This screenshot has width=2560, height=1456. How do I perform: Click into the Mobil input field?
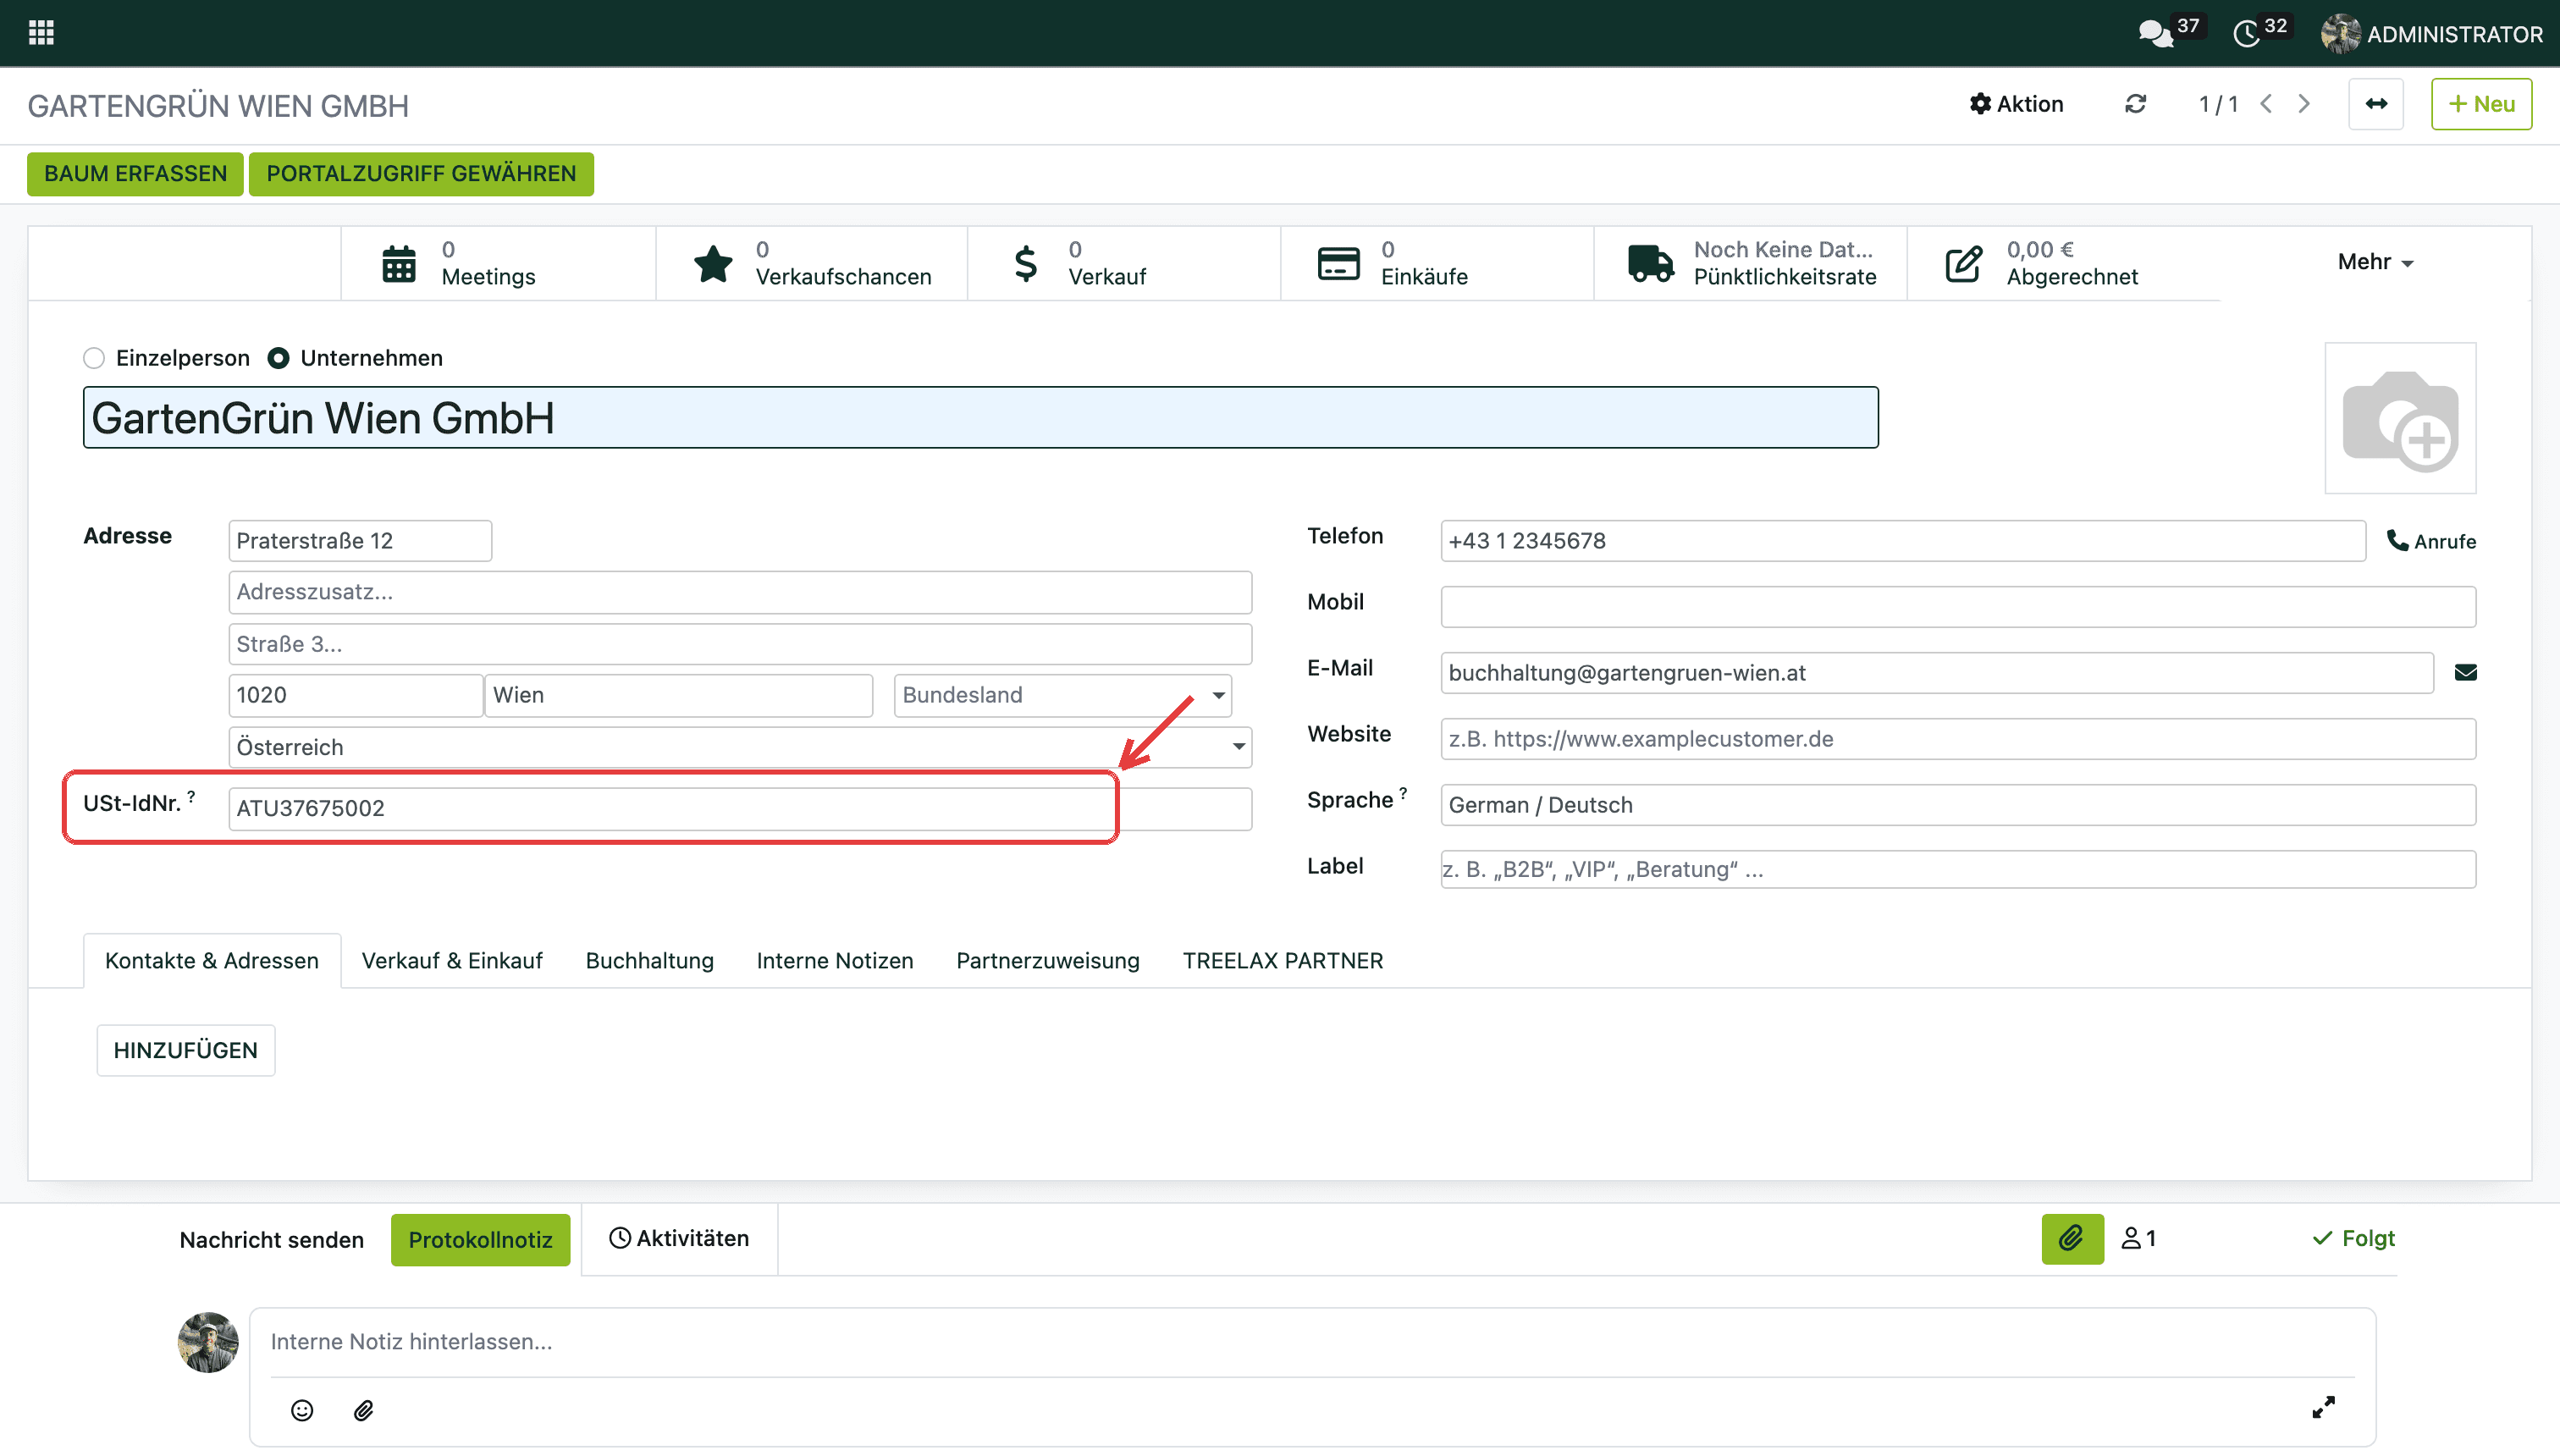click(x=1957, y=607)
